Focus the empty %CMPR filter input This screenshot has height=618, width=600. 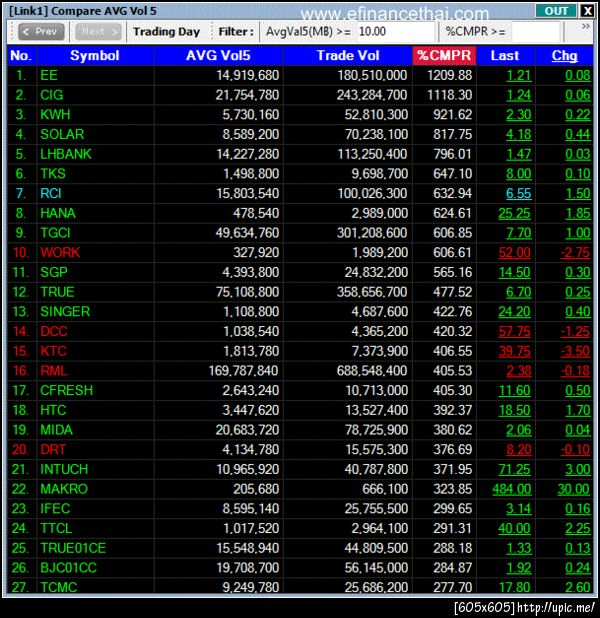coord(535,32)
